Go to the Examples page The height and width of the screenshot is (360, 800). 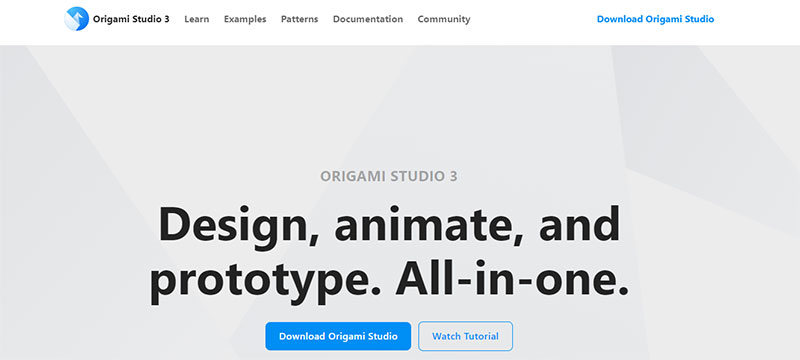[245, 19]
